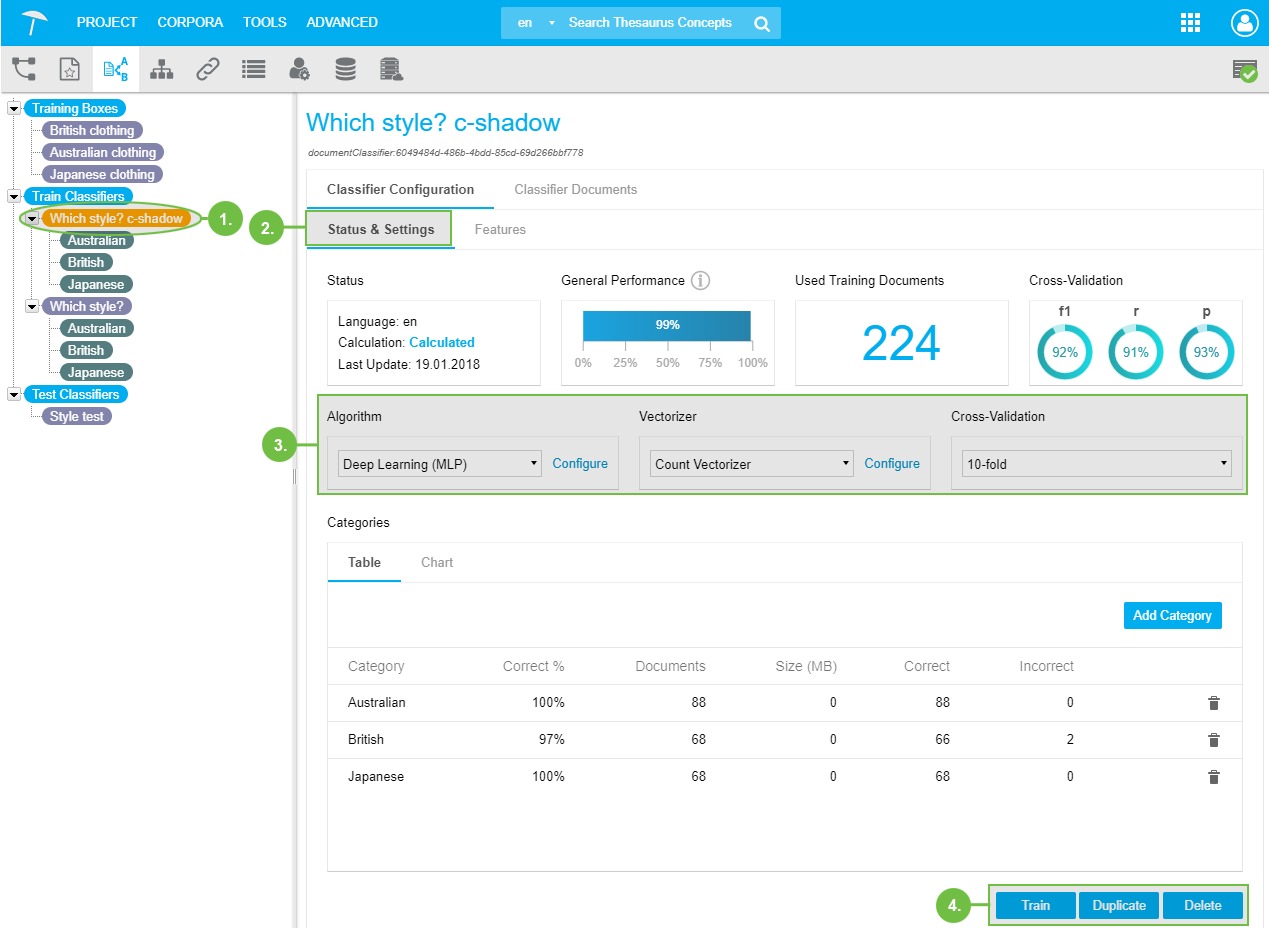The image size is (1269, 929).
Task: Open the thesaurus tree structure icon
Action: 24,69
